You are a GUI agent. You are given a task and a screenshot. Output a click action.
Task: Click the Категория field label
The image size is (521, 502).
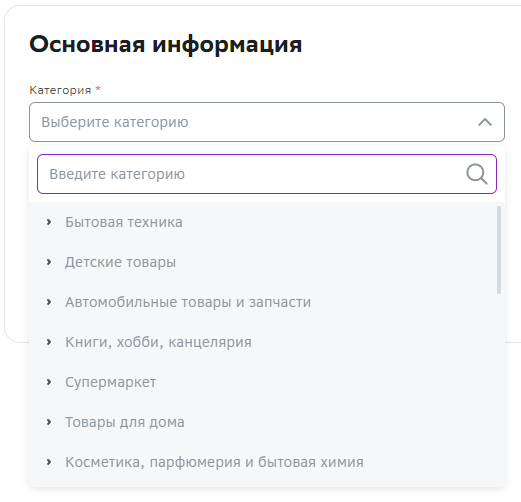(60, 90)
